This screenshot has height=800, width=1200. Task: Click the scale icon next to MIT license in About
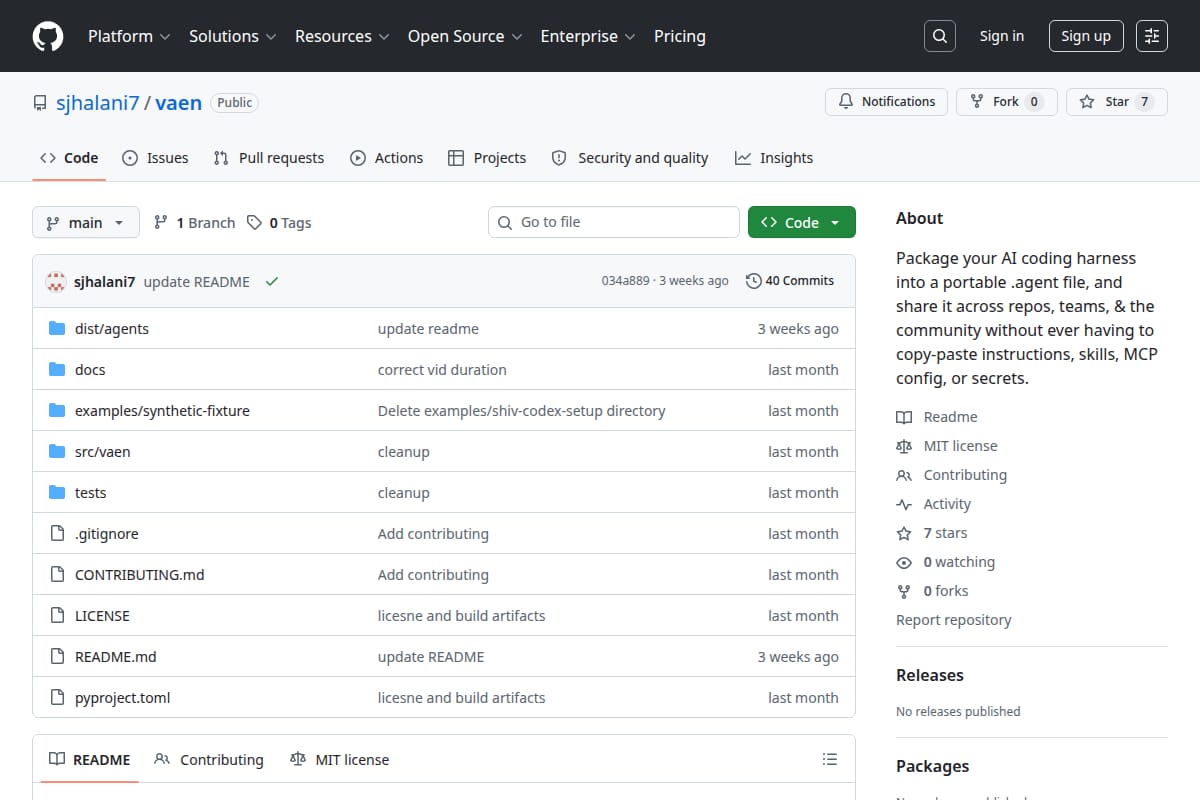pyautogui.click(x=904, y=446)
